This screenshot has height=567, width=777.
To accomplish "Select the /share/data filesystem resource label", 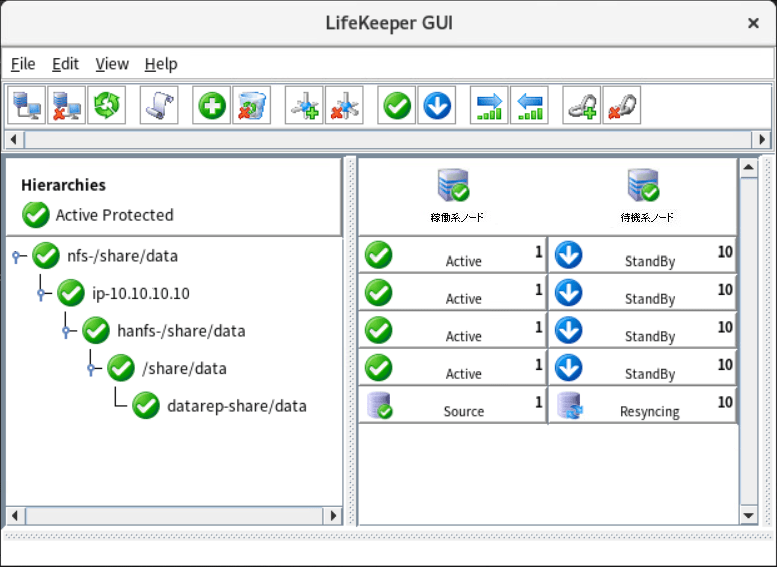I will point(184,369).
